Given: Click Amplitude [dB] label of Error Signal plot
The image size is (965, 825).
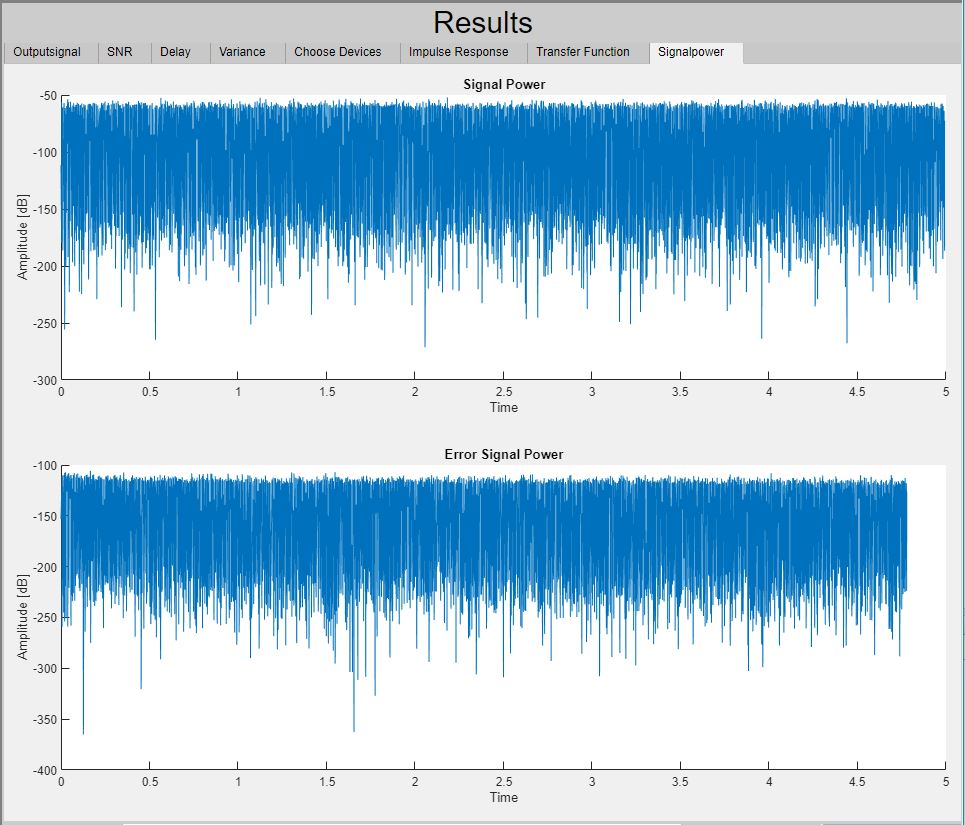Looking at the screenshot, I should [x=23, y=618].
